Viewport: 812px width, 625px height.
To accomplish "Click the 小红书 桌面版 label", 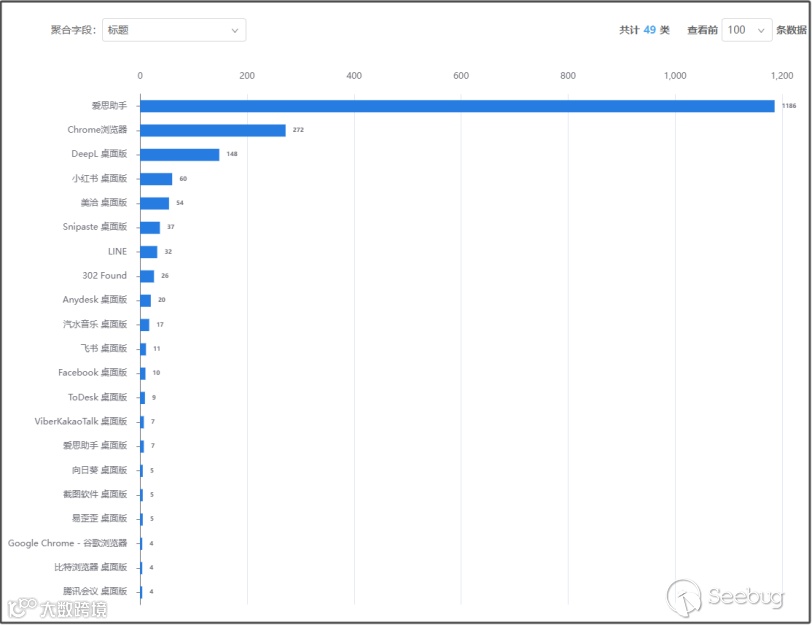I will click(x=99, y=178).
